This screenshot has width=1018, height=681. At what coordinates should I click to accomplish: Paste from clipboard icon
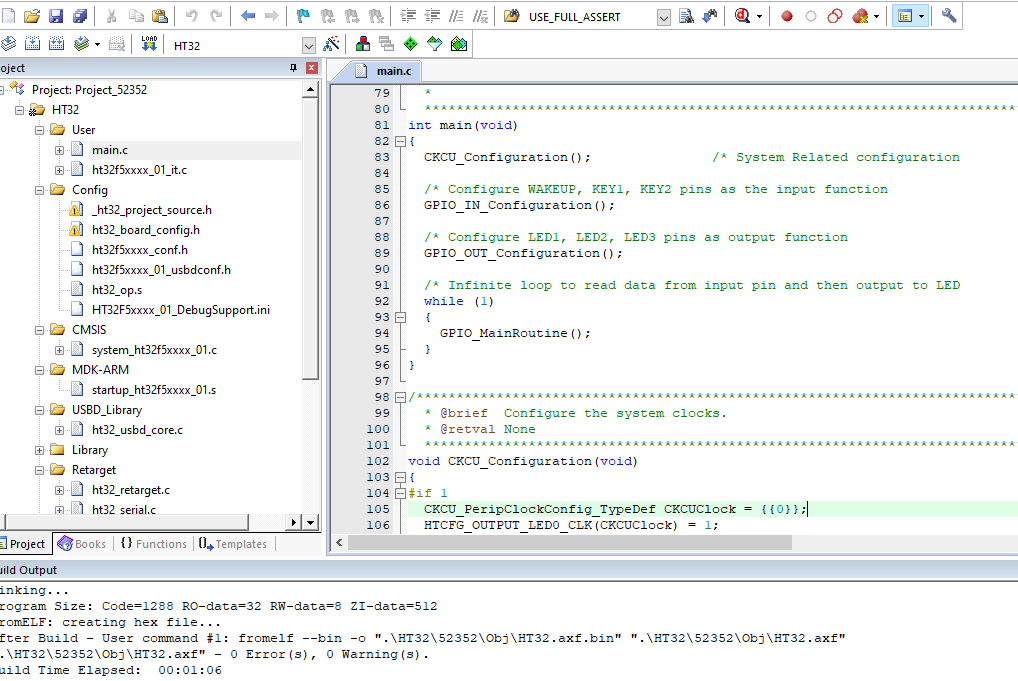tap(160, 16)
